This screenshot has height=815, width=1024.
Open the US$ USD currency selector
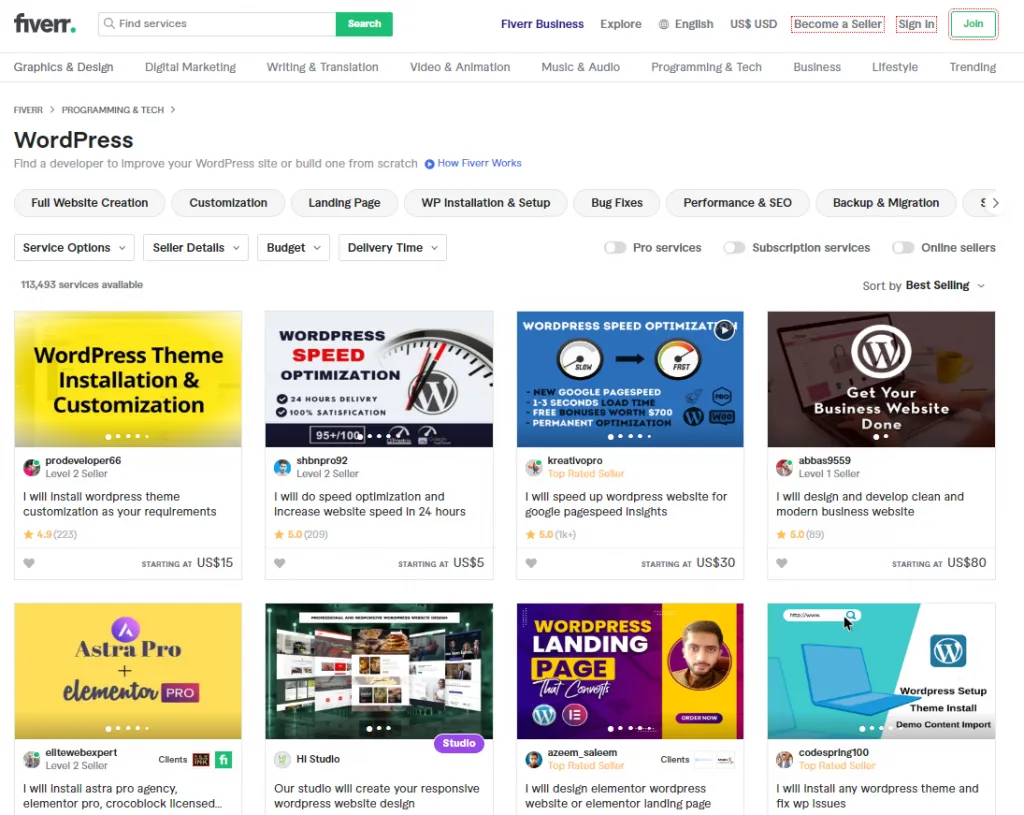[753, 24]
